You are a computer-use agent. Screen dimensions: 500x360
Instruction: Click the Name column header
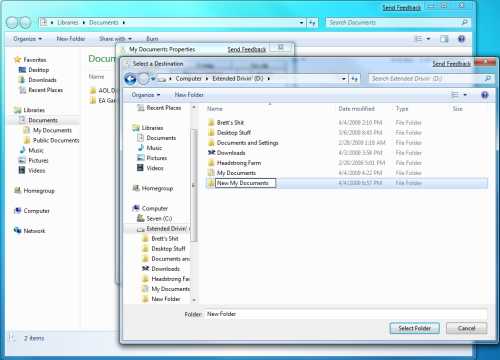pyautogui.click(x=215, y=109)
